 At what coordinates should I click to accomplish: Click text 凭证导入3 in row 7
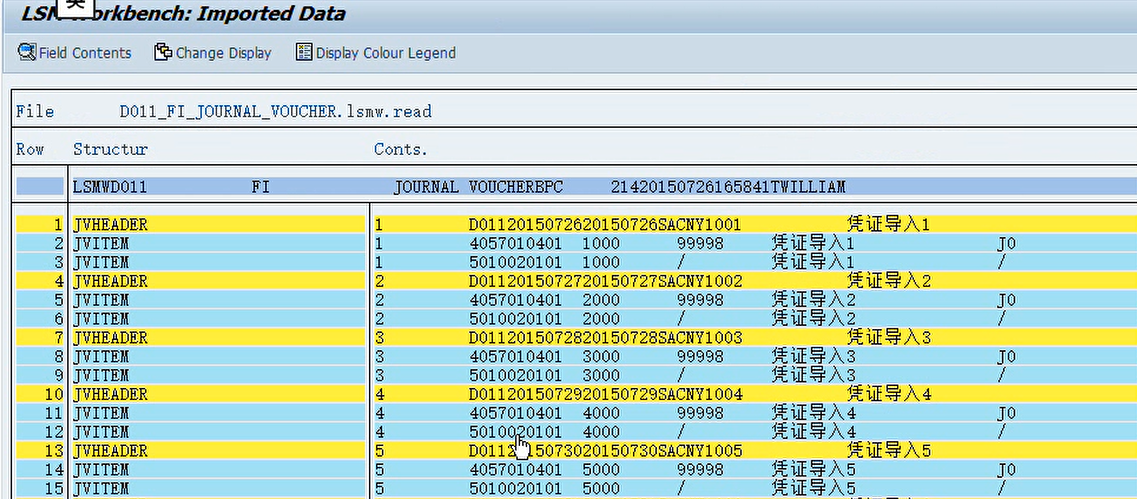(888, 338)
